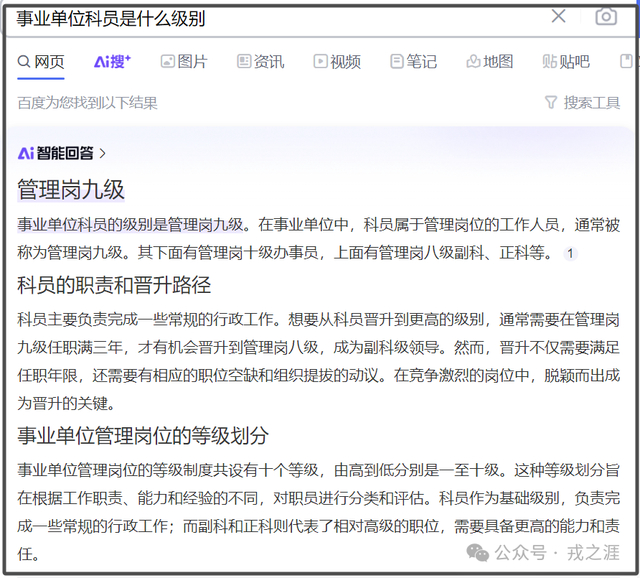The image size is (640, 578).
Task: Clear the search box with the X icon
Action: point(558,16)
